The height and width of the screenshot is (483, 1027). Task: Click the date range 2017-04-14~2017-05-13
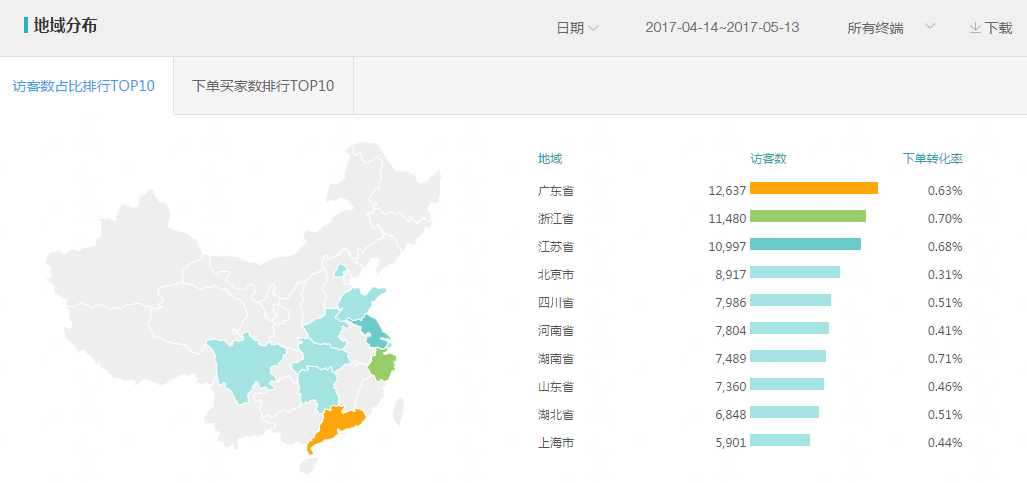(722, 28)
